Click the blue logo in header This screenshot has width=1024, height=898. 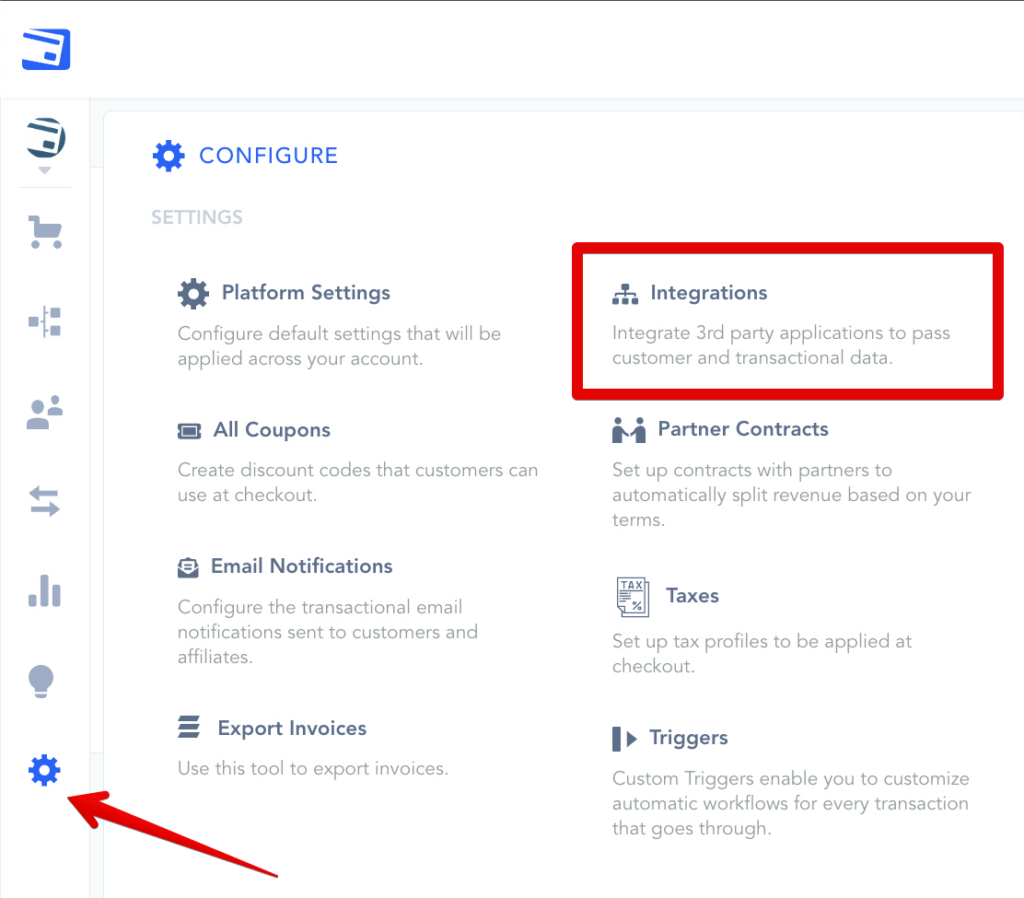(47, 48)
